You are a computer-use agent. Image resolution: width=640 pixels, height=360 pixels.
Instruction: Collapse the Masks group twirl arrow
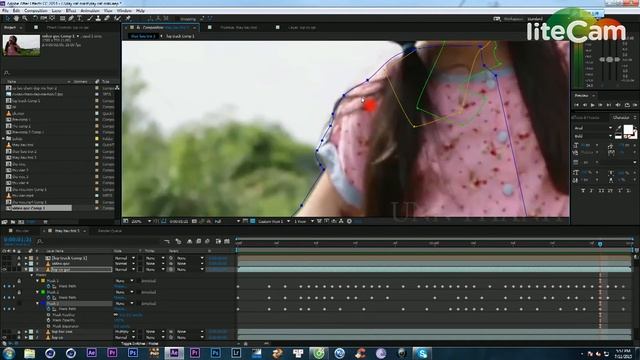pyautogui.click(x=32, y=275)
